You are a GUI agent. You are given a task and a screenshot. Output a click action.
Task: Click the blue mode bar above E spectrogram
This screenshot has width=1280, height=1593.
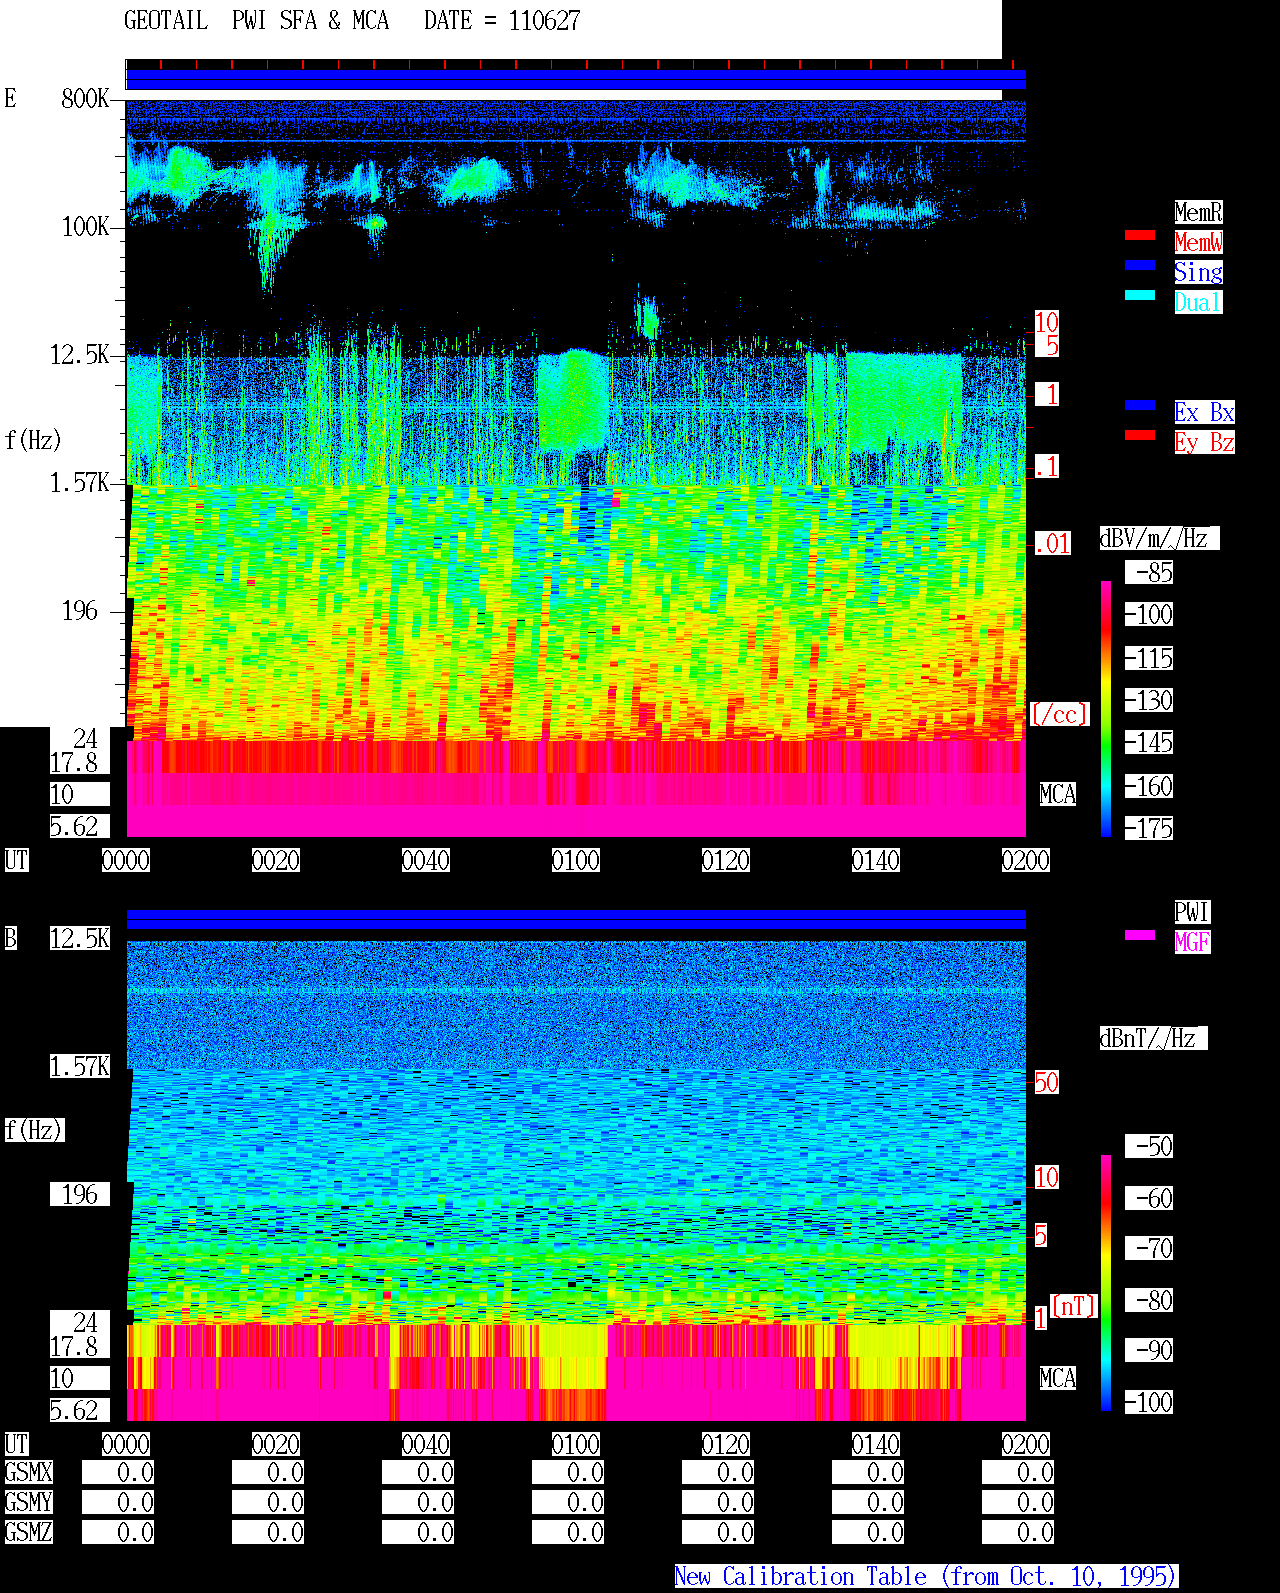576,80
